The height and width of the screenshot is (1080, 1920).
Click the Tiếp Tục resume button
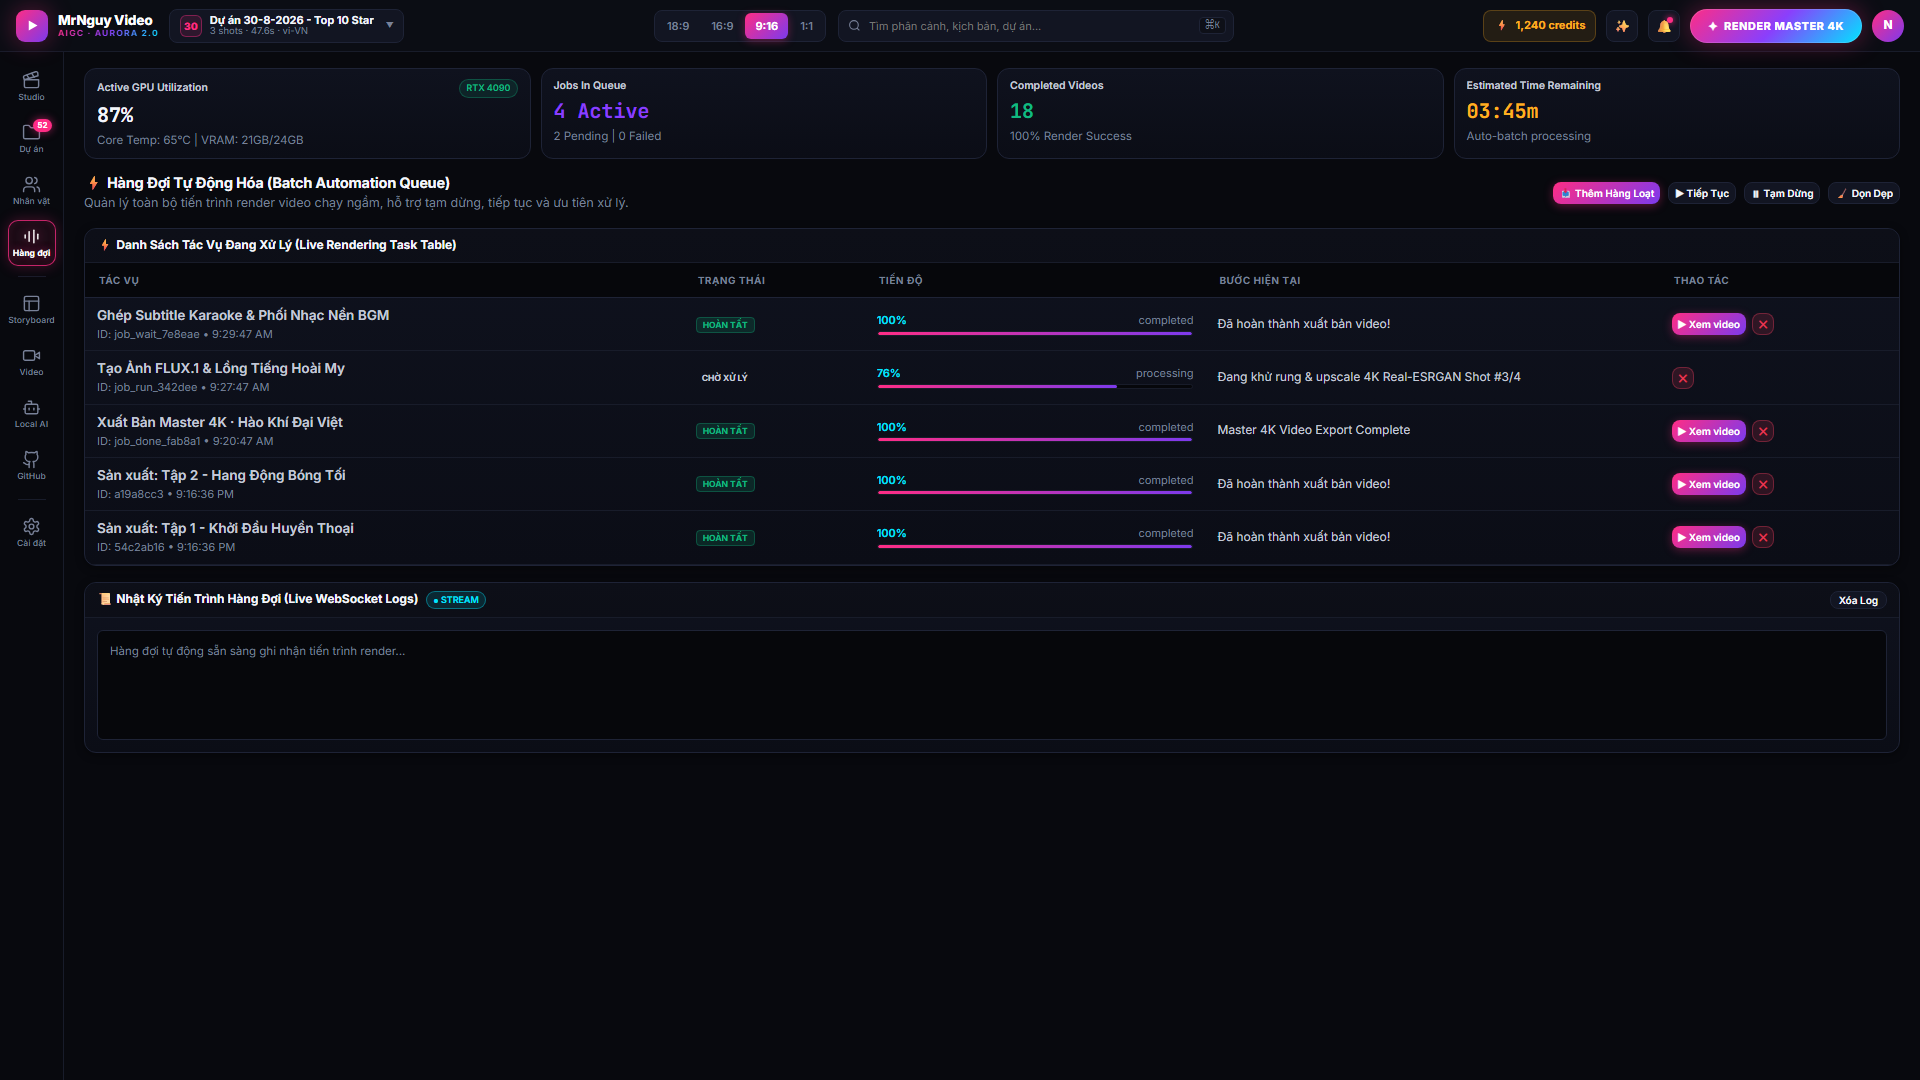point(1702,194)
